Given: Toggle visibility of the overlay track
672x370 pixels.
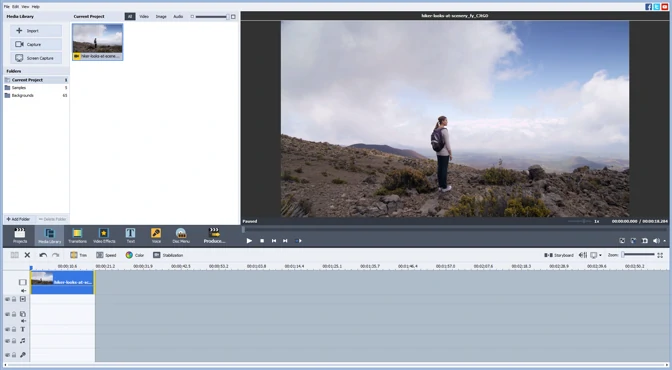Looking at the screenshot, I should tap(7, 314).
